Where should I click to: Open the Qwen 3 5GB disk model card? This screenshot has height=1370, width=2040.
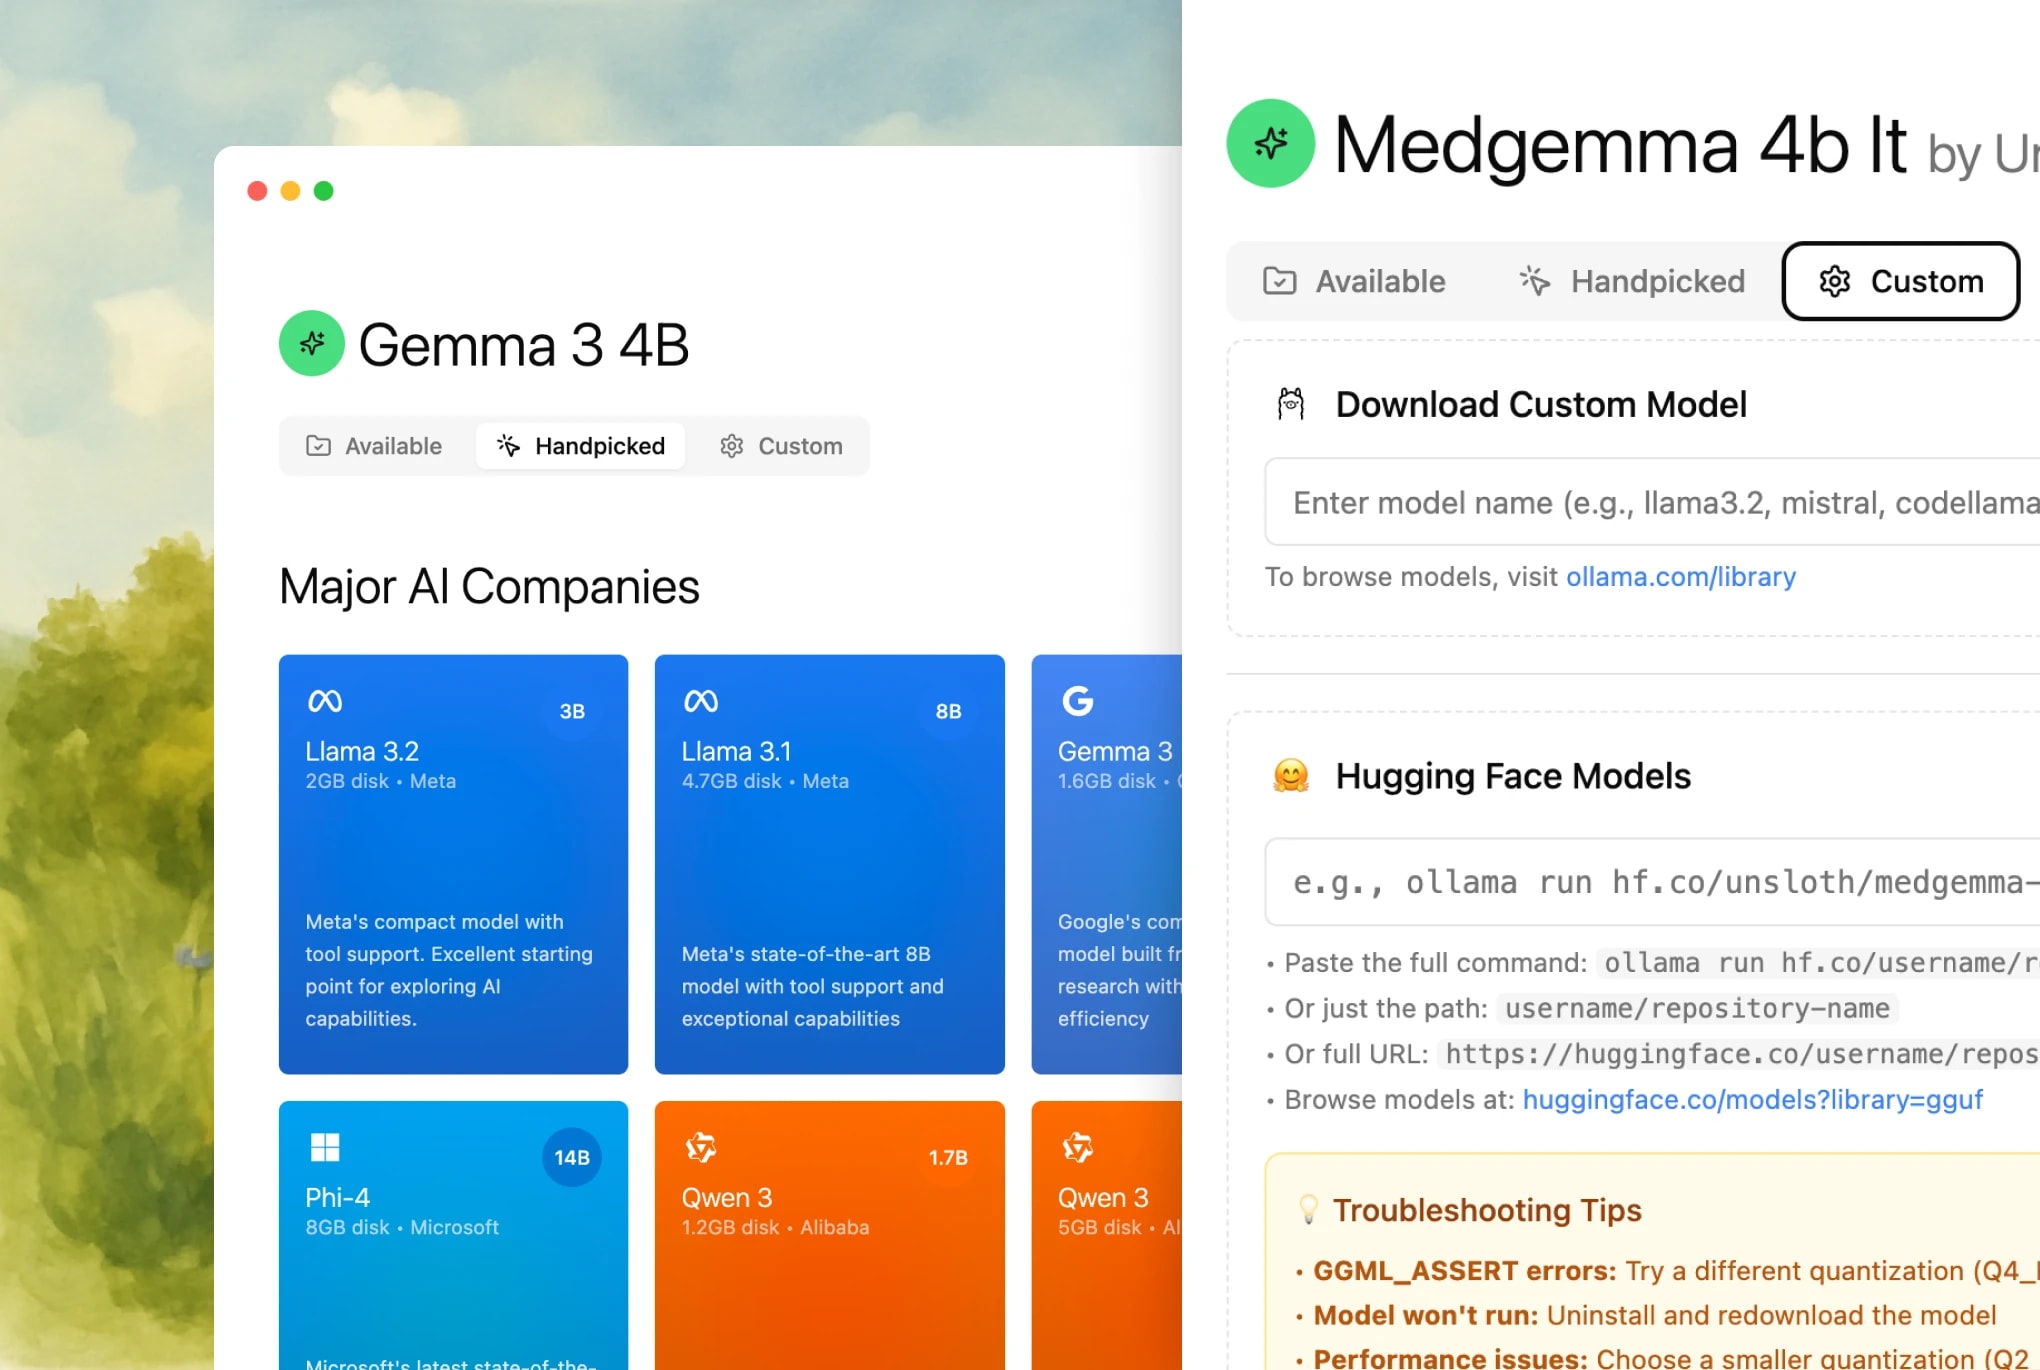tap(1106, 1235)
